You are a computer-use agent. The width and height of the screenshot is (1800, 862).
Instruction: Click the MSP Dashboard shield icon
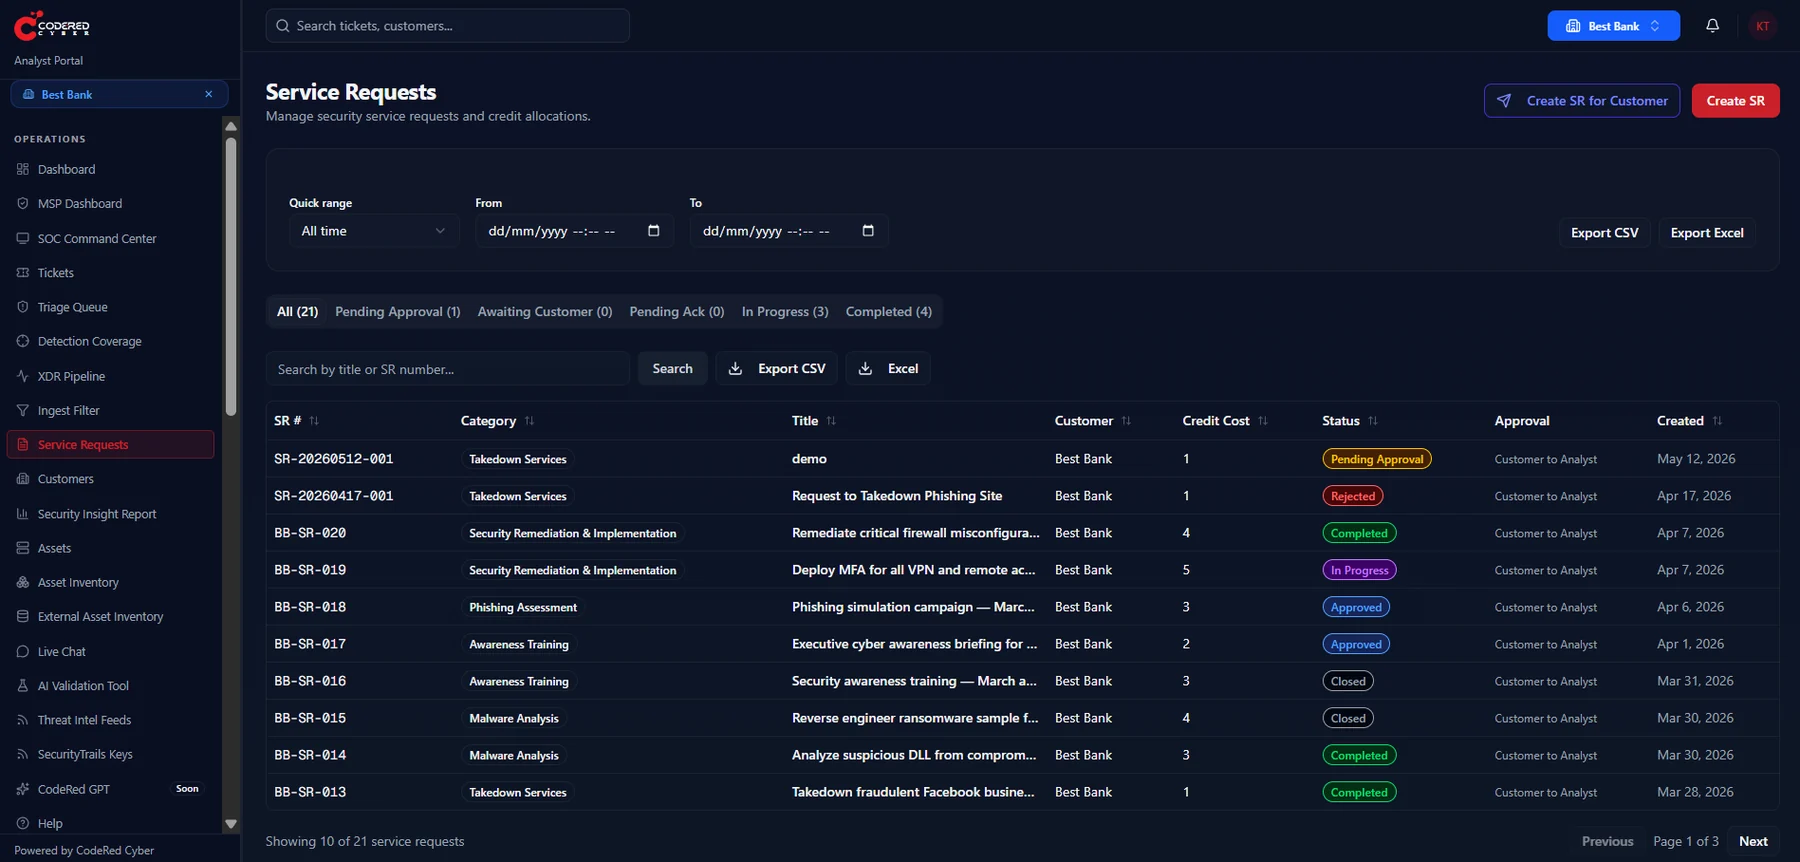23,203
